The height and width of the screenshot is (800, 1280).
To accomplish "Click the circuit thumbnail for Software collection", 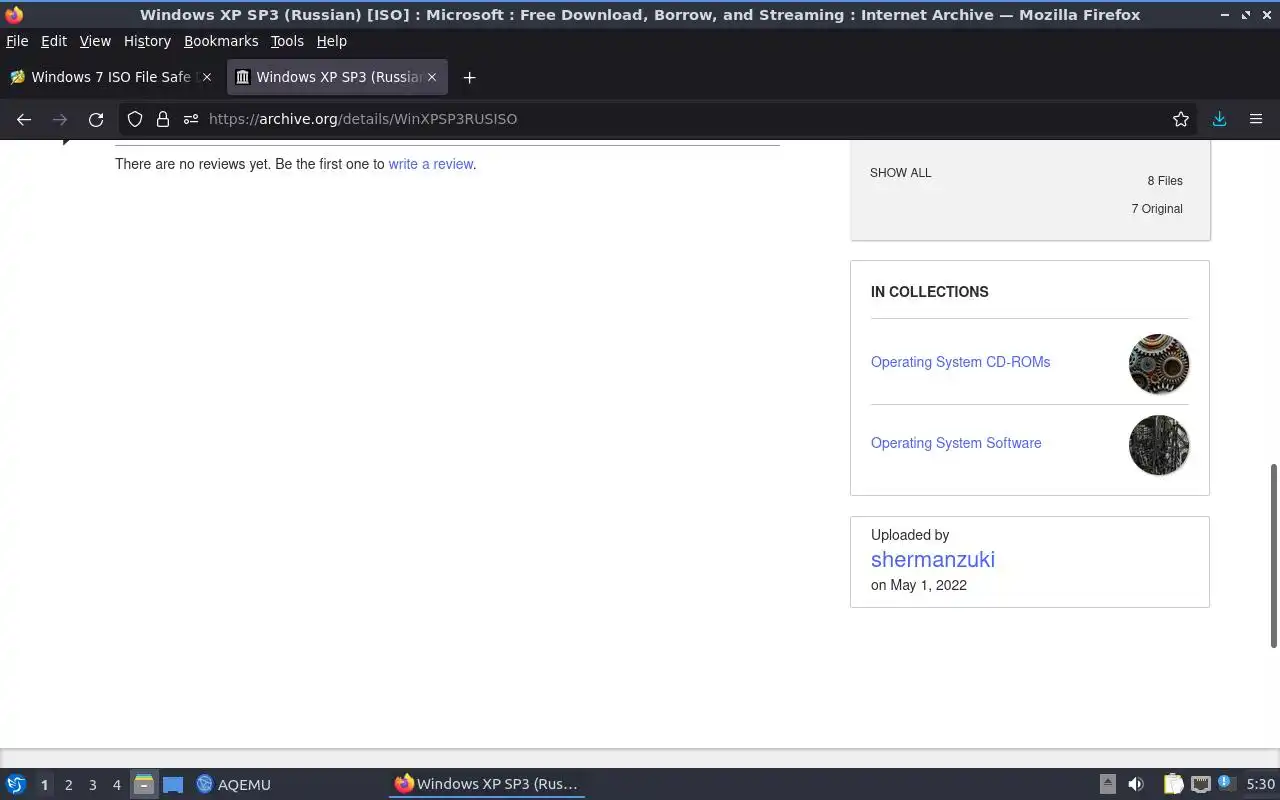I will (x=1159, y=445).
